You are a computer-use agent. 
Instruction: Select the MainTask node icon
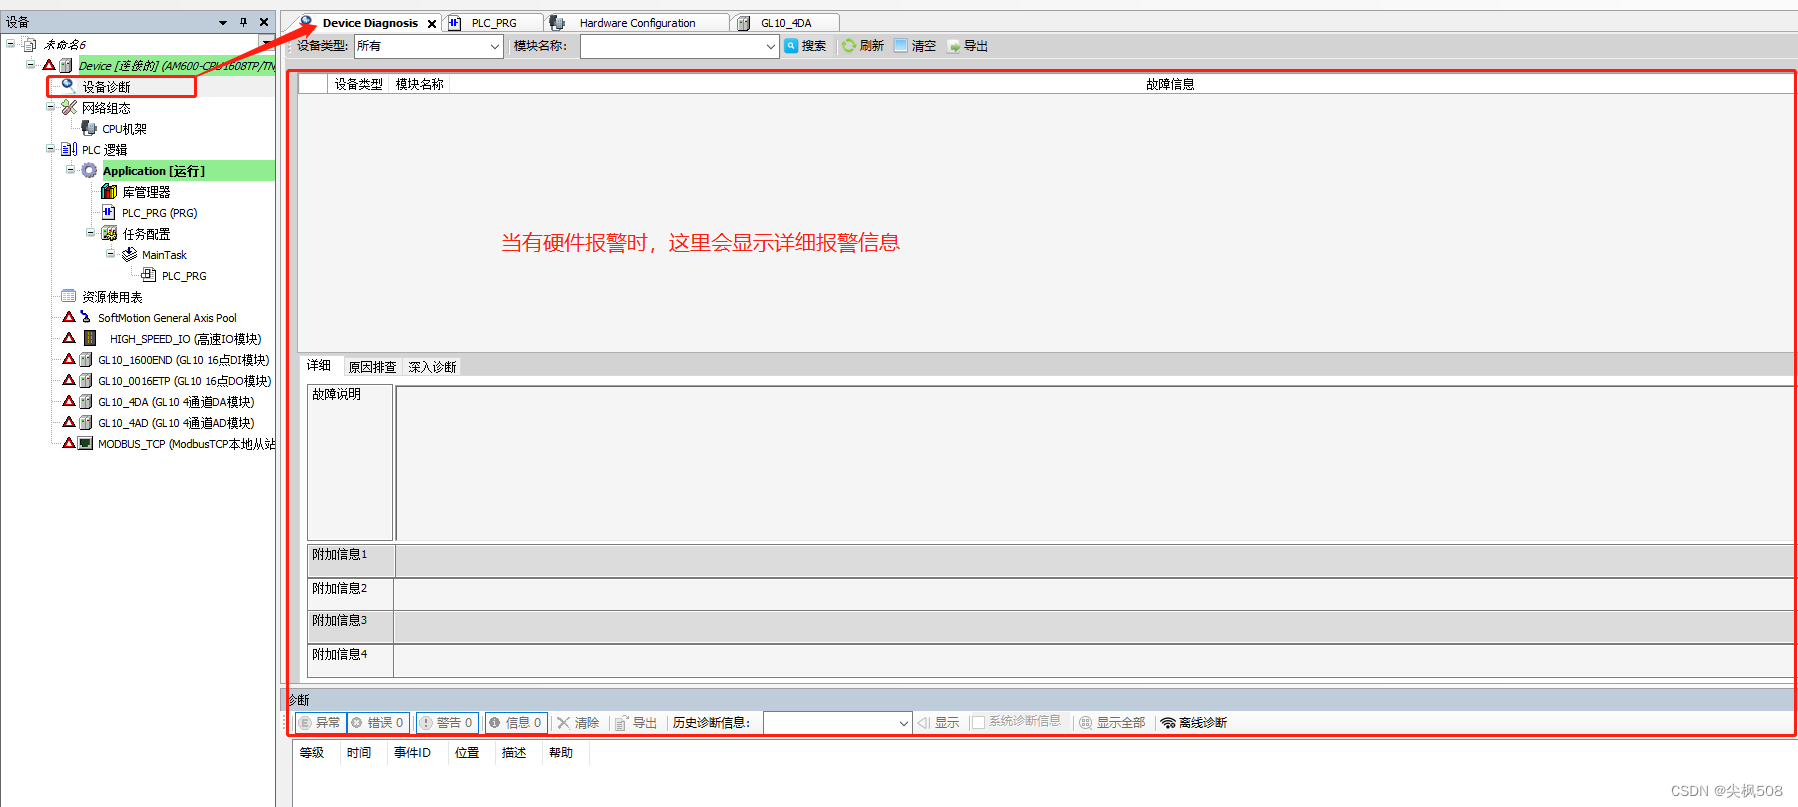tap(129, 254)
